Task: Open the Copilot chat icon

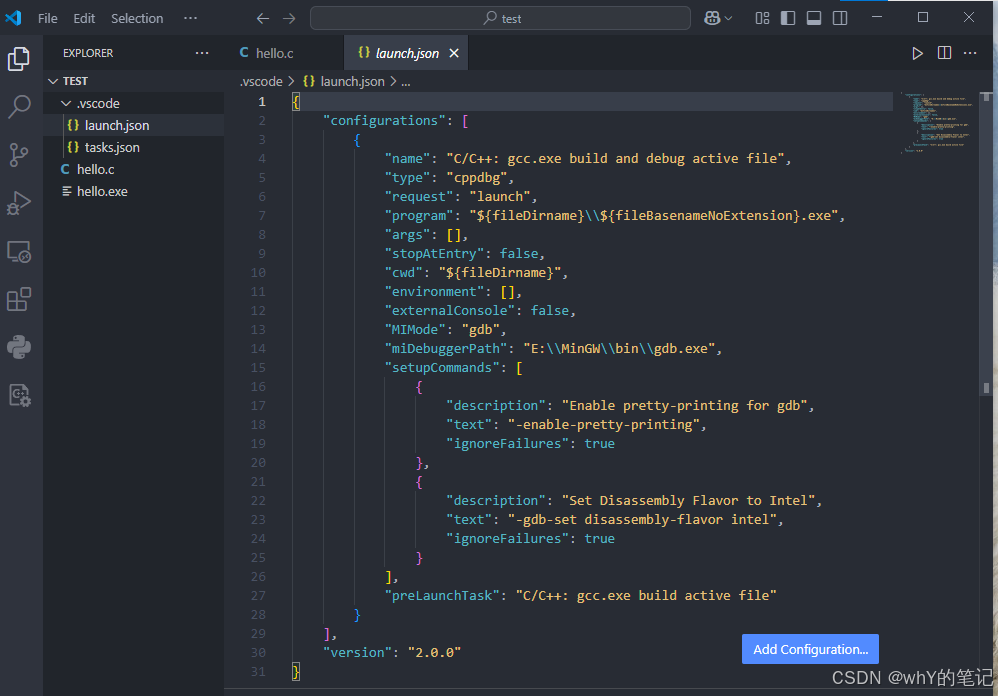Action: click(712, 18)
